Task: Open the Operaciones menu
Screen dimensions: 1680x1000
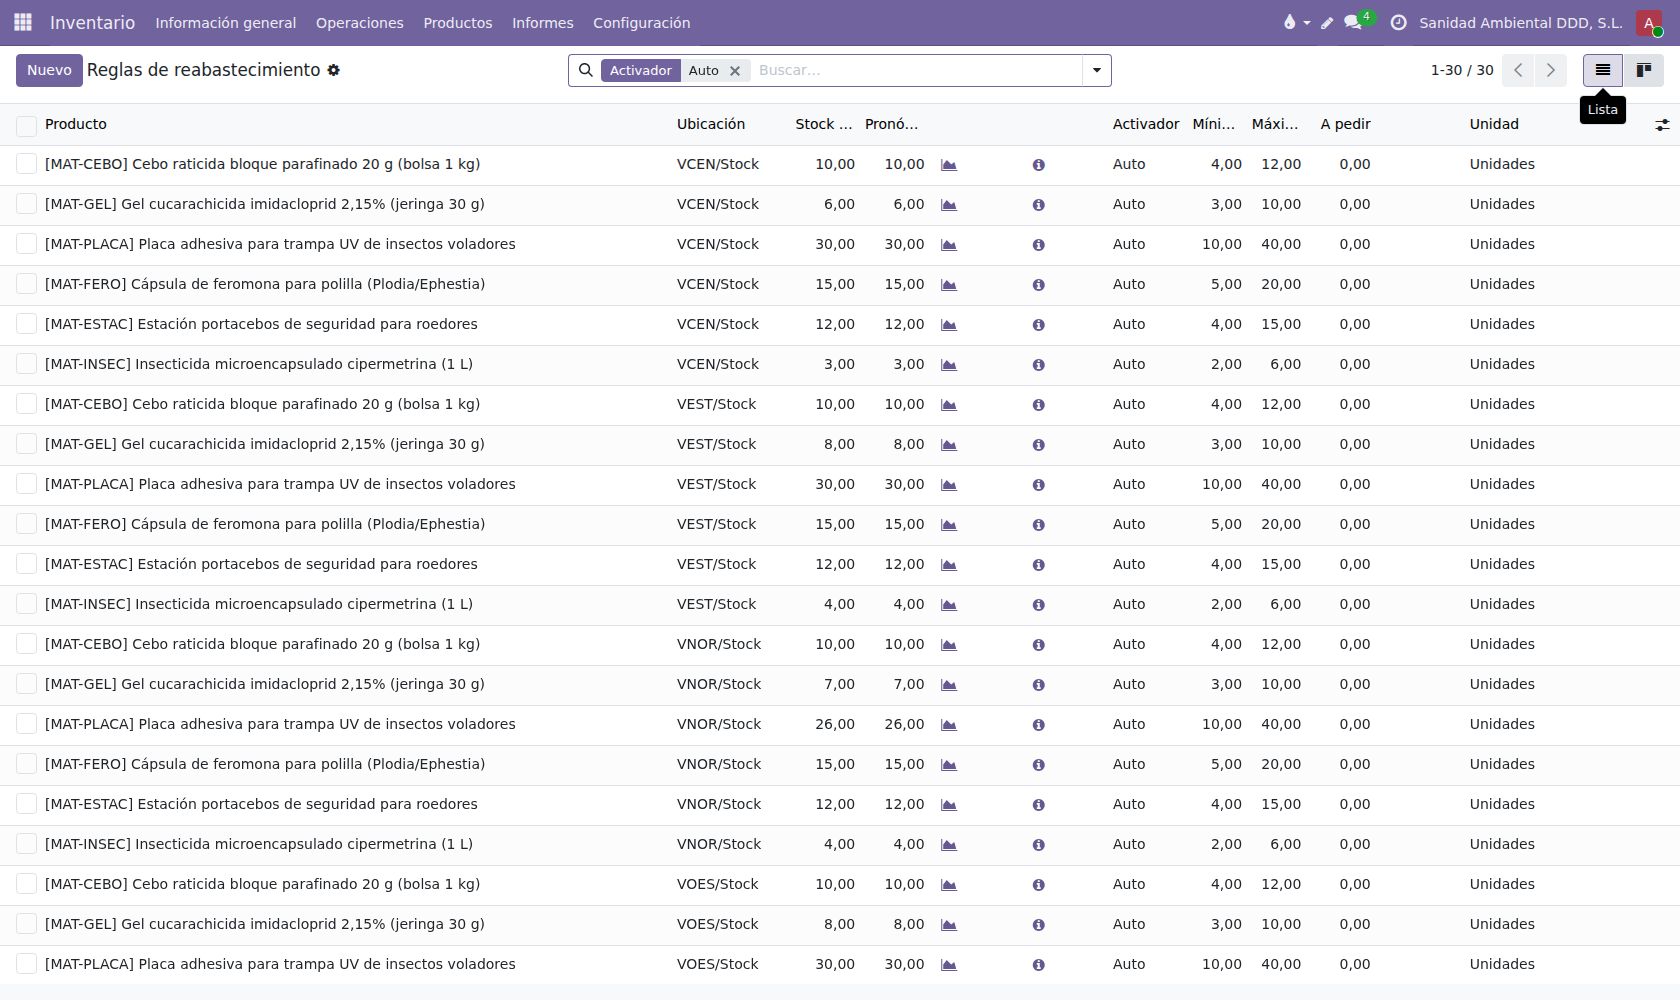Action: 360,22
